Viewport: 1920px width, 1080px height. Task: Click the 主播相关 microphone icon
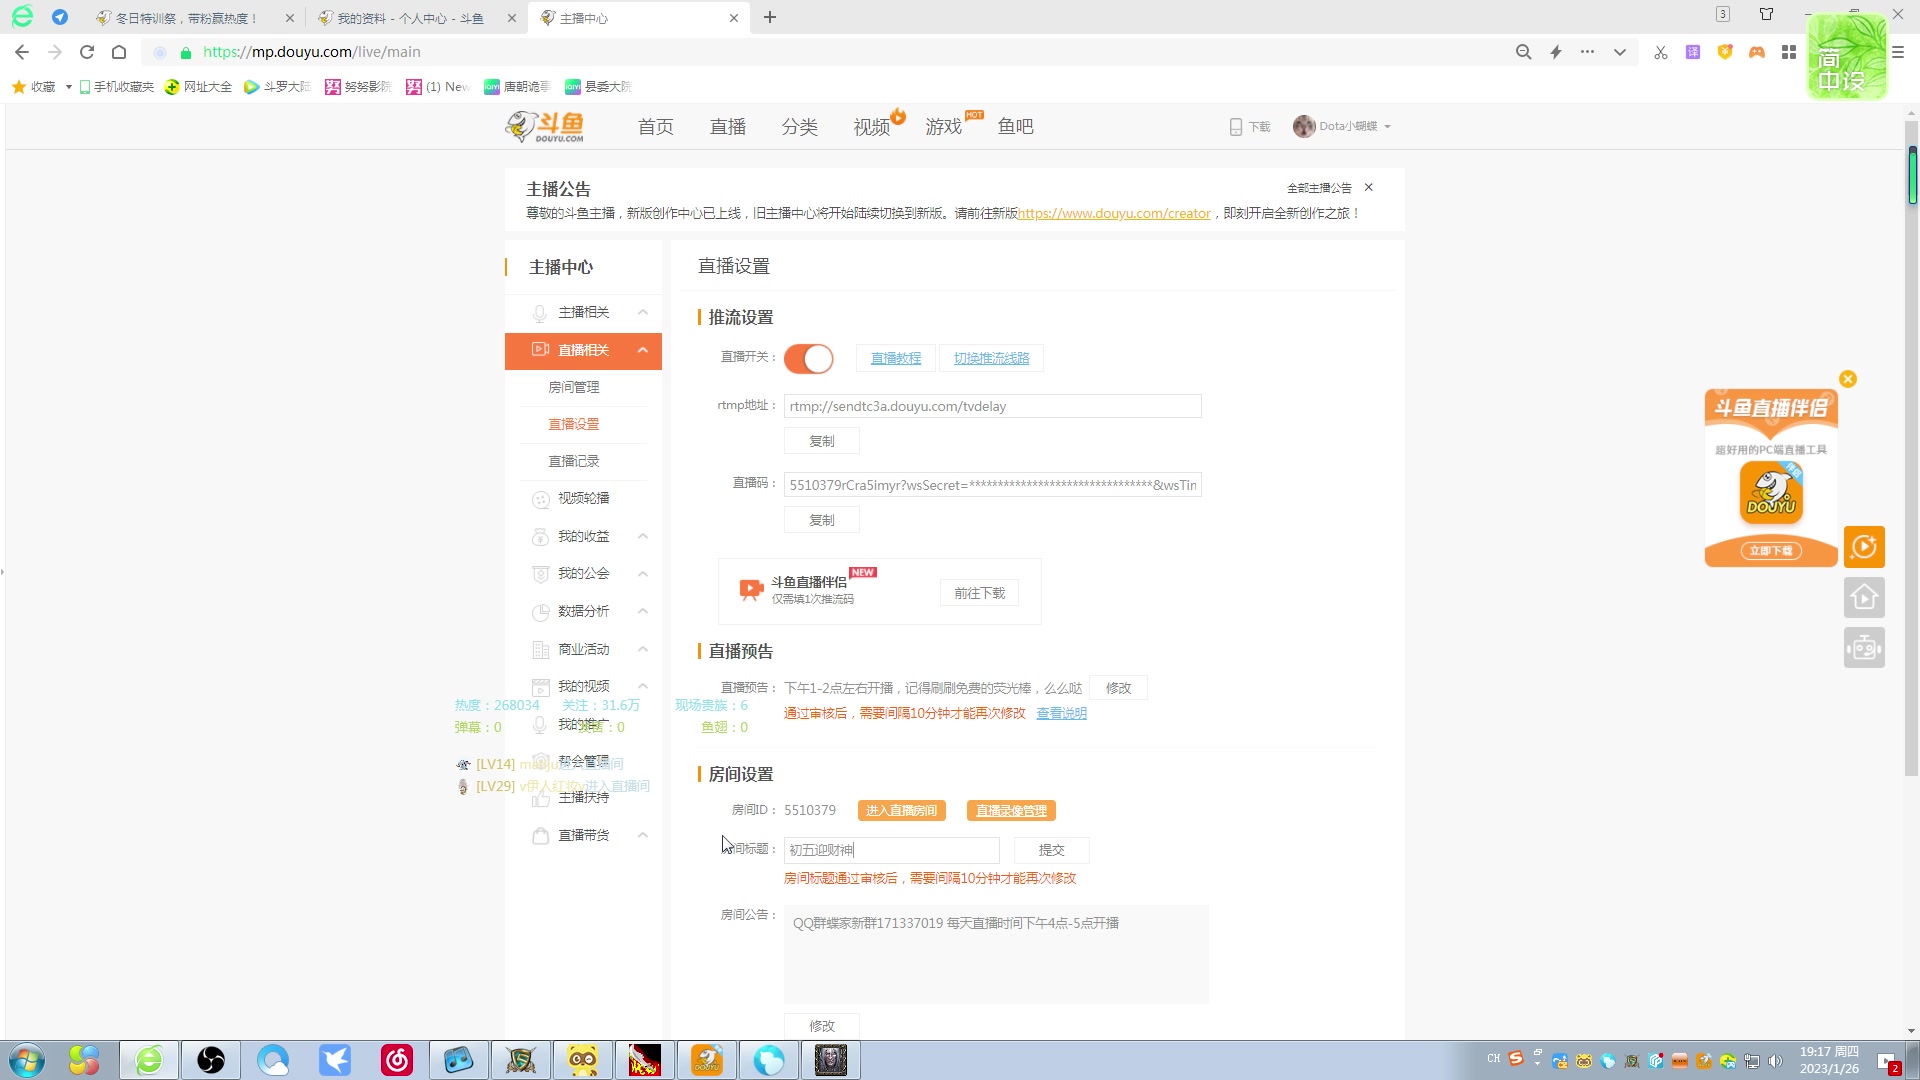click(x=540, y=313)
